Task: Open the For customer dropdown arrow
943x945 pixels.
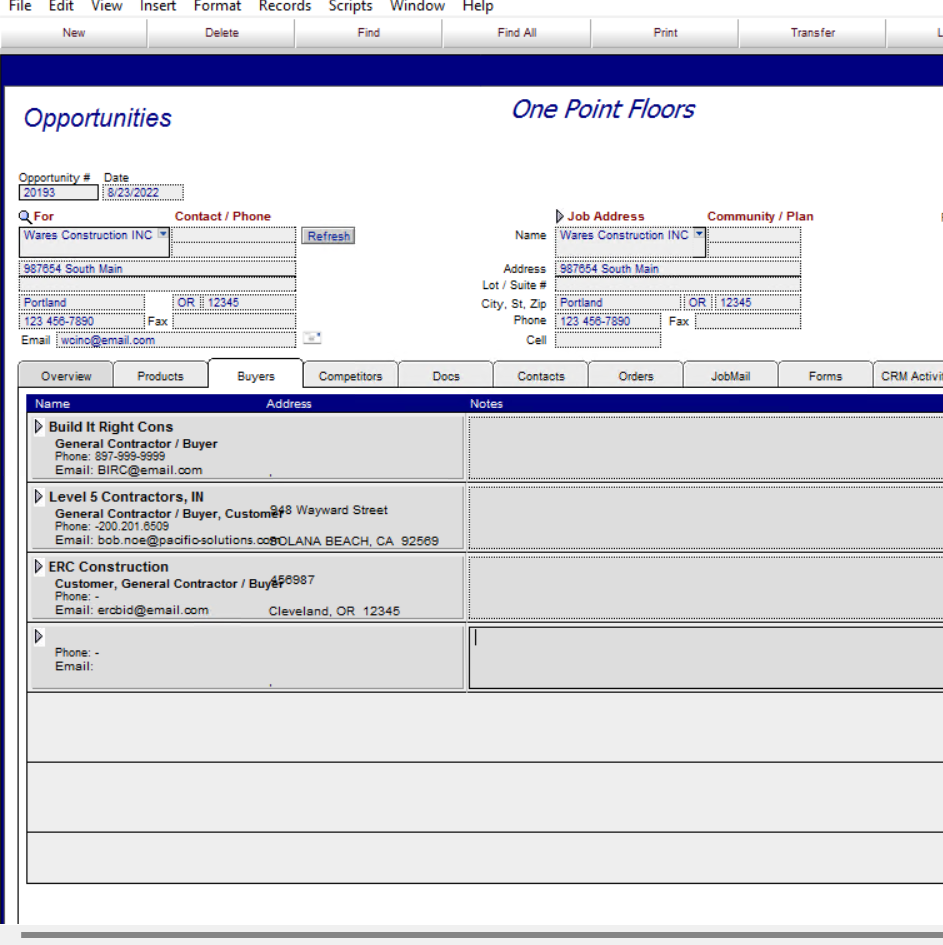Action: coord(163,234)
